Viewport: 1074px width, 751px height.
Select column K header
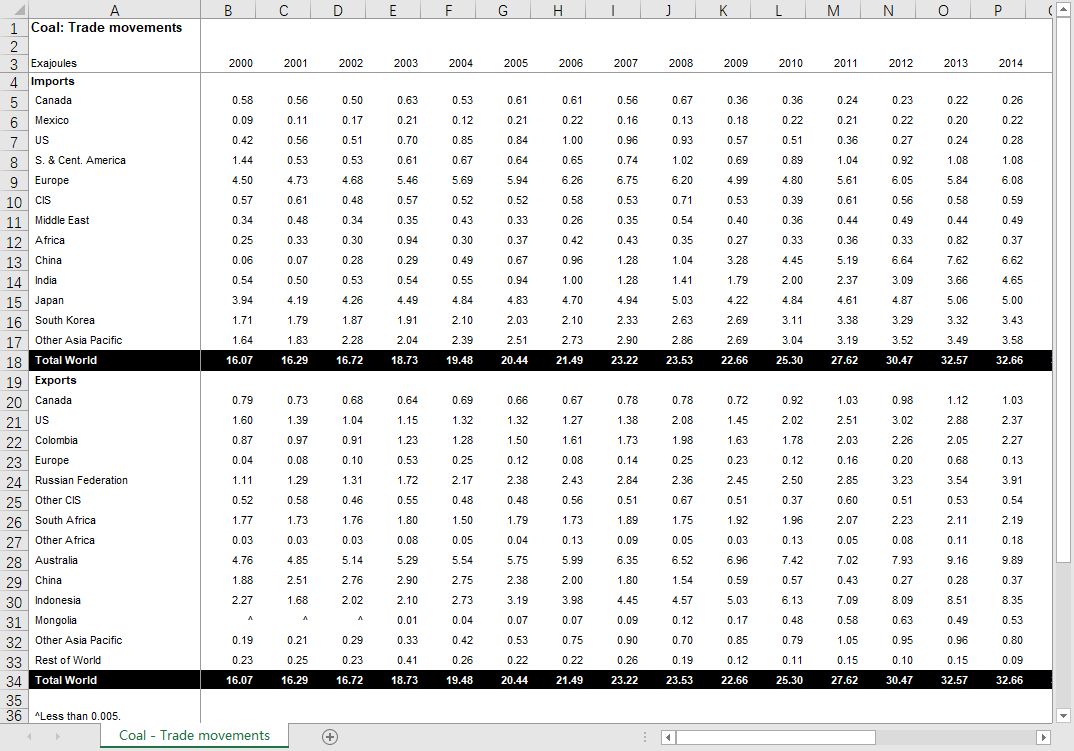coord(723,10)
